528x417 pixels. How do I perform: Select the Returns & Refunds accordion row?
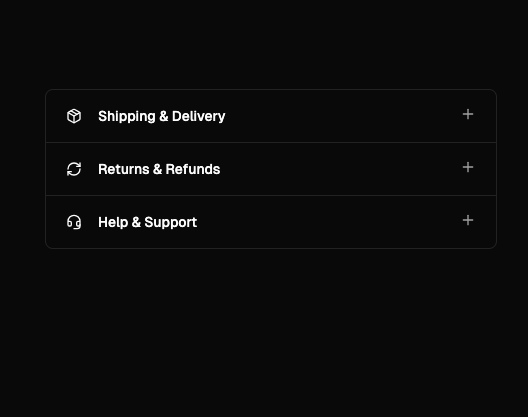271,169
